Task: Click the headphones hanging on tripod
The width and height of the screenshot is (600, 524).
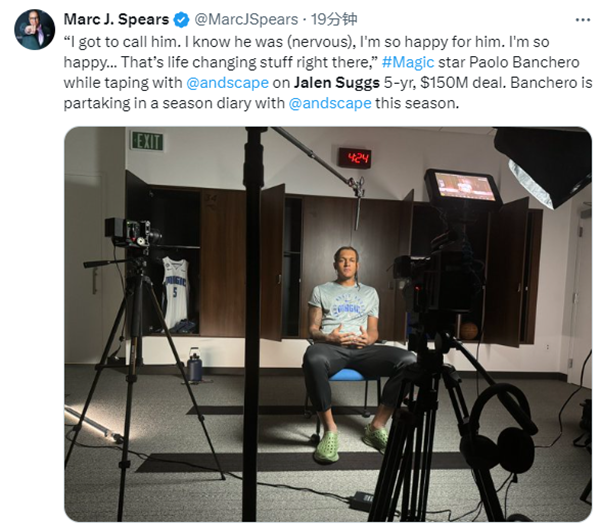Action: (497, 434)
